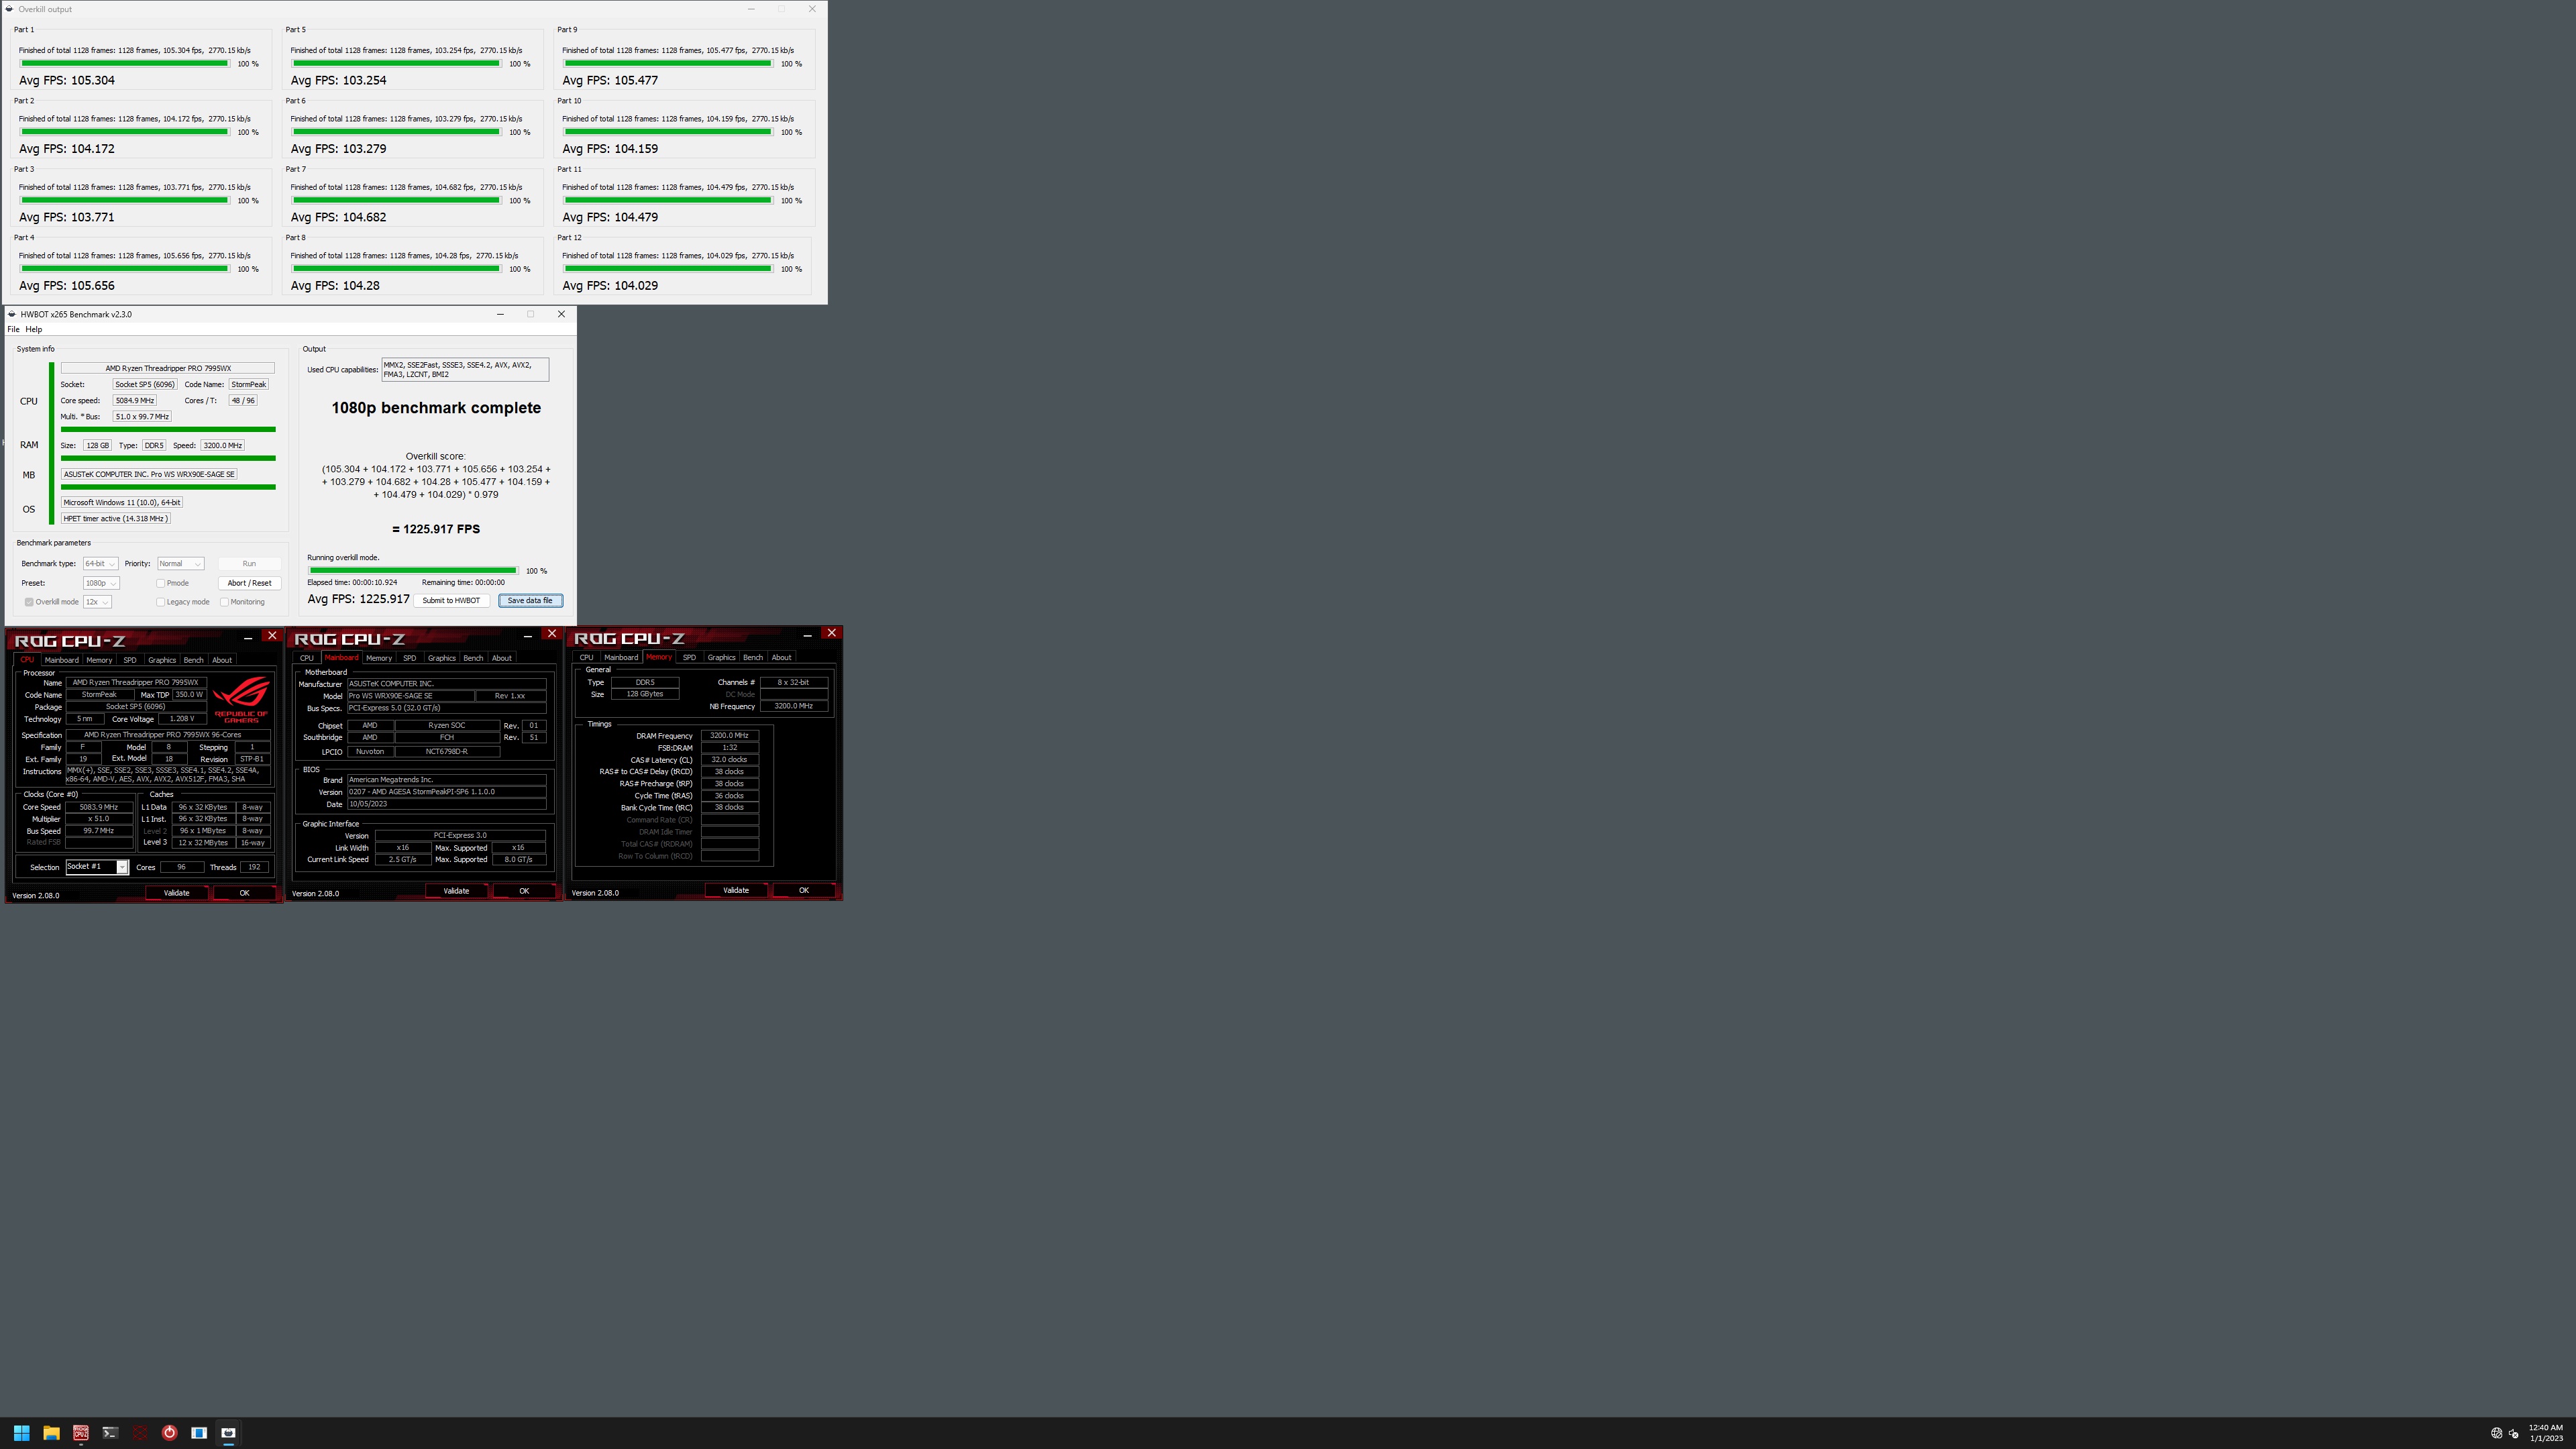Click the red atom-shaped taskbar icon
The image size is (2576, 1449).
click(x=140, y=1432)
